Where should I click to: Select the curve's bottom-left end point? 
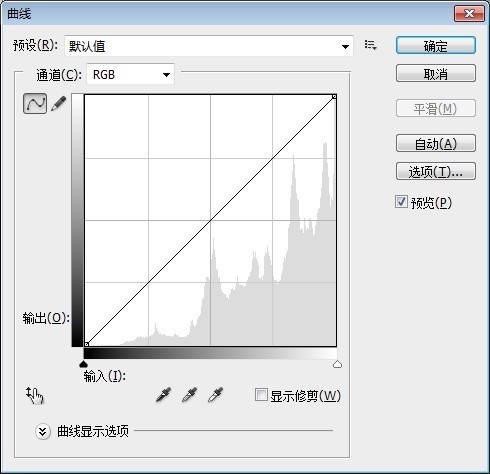(87, 344)
